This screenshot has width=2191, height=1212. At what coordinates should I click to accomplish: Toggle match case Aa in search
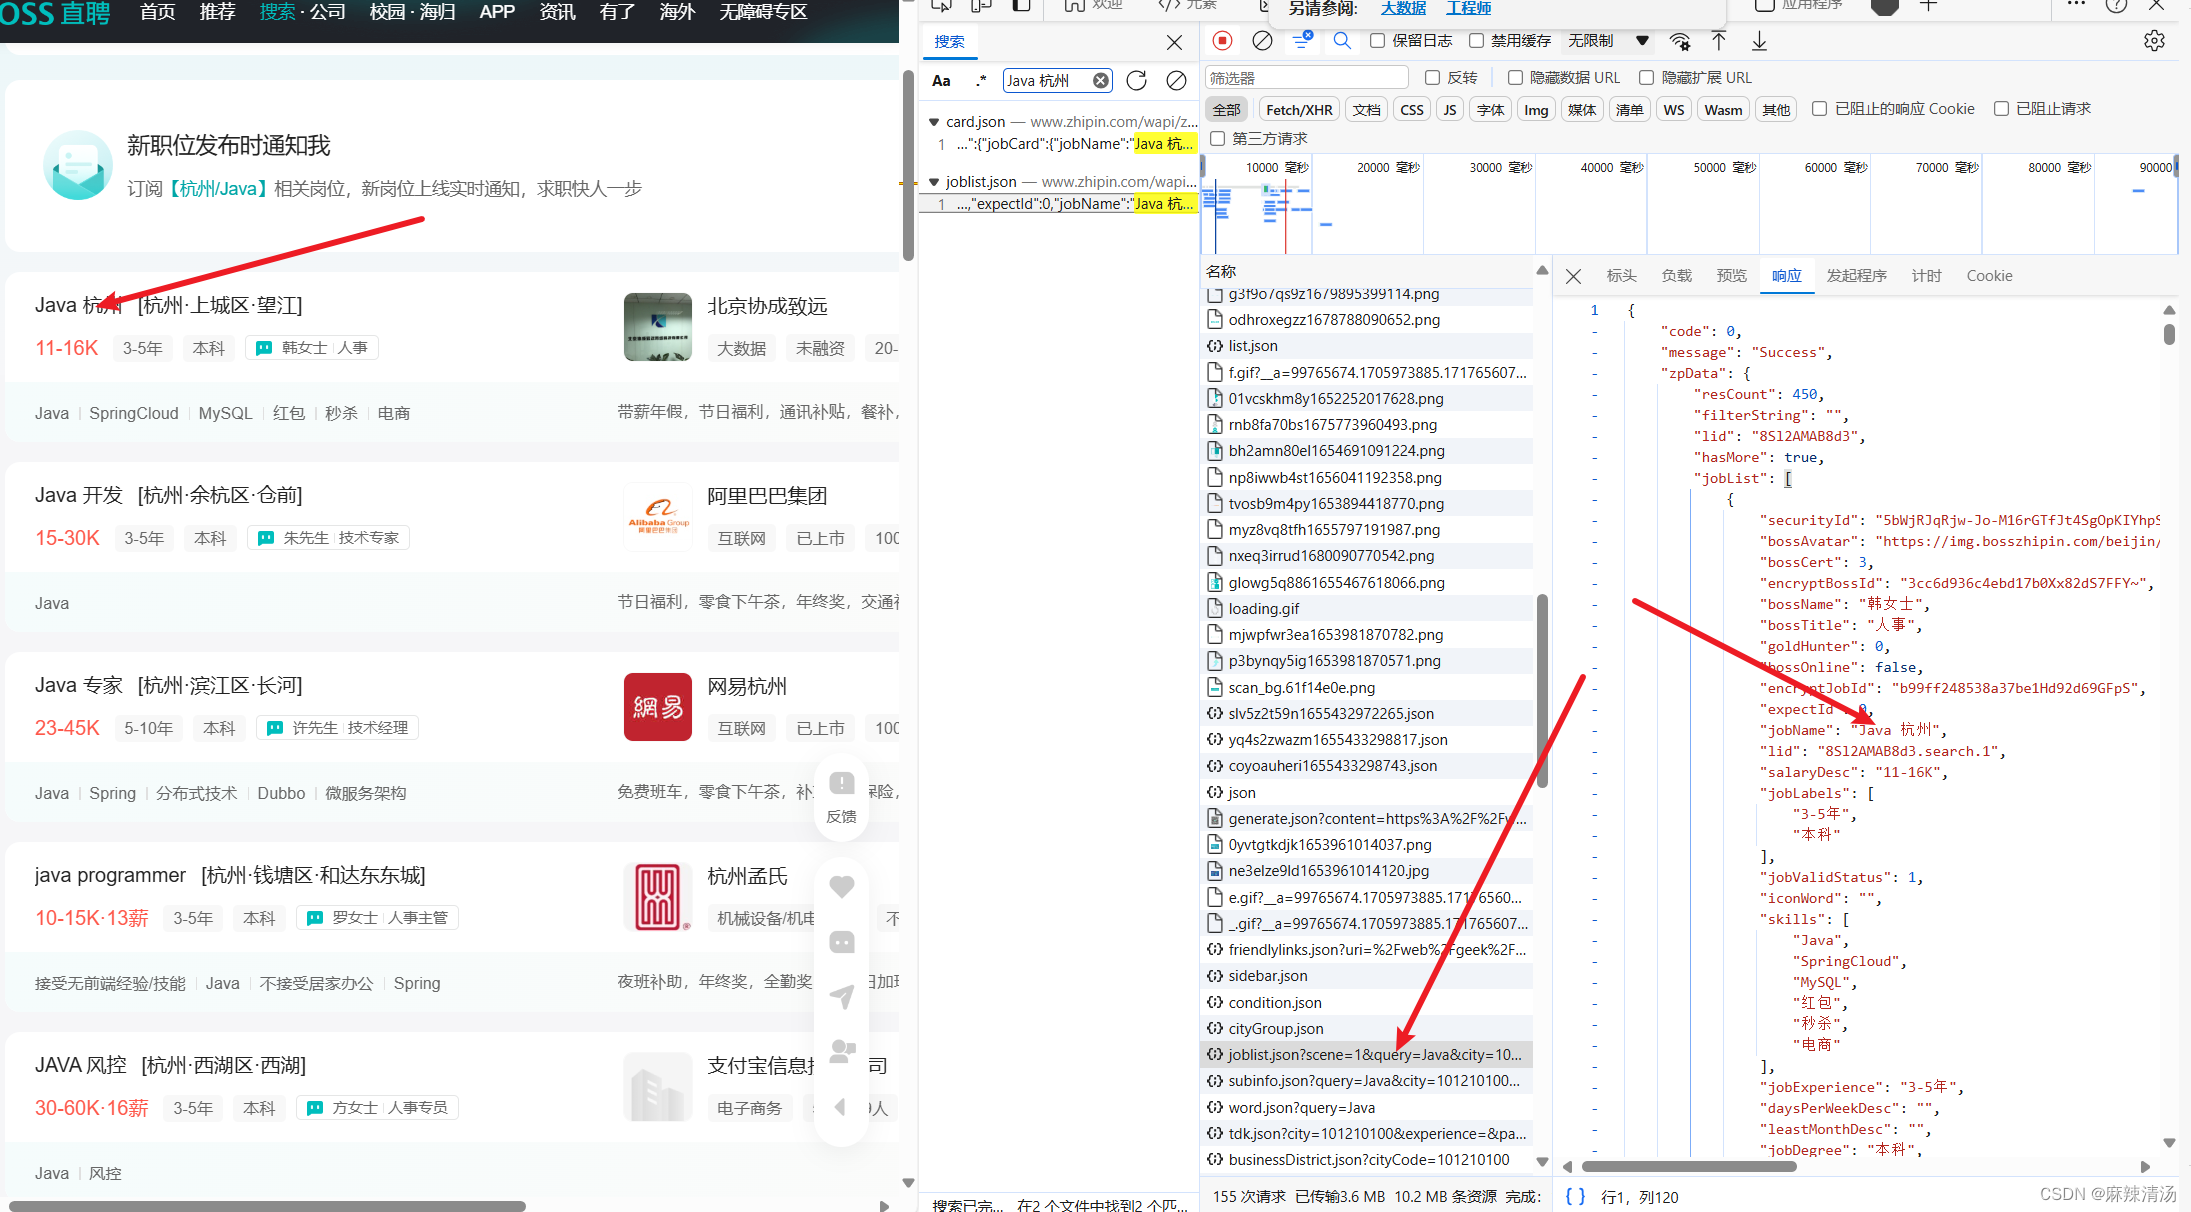[941, 81]
